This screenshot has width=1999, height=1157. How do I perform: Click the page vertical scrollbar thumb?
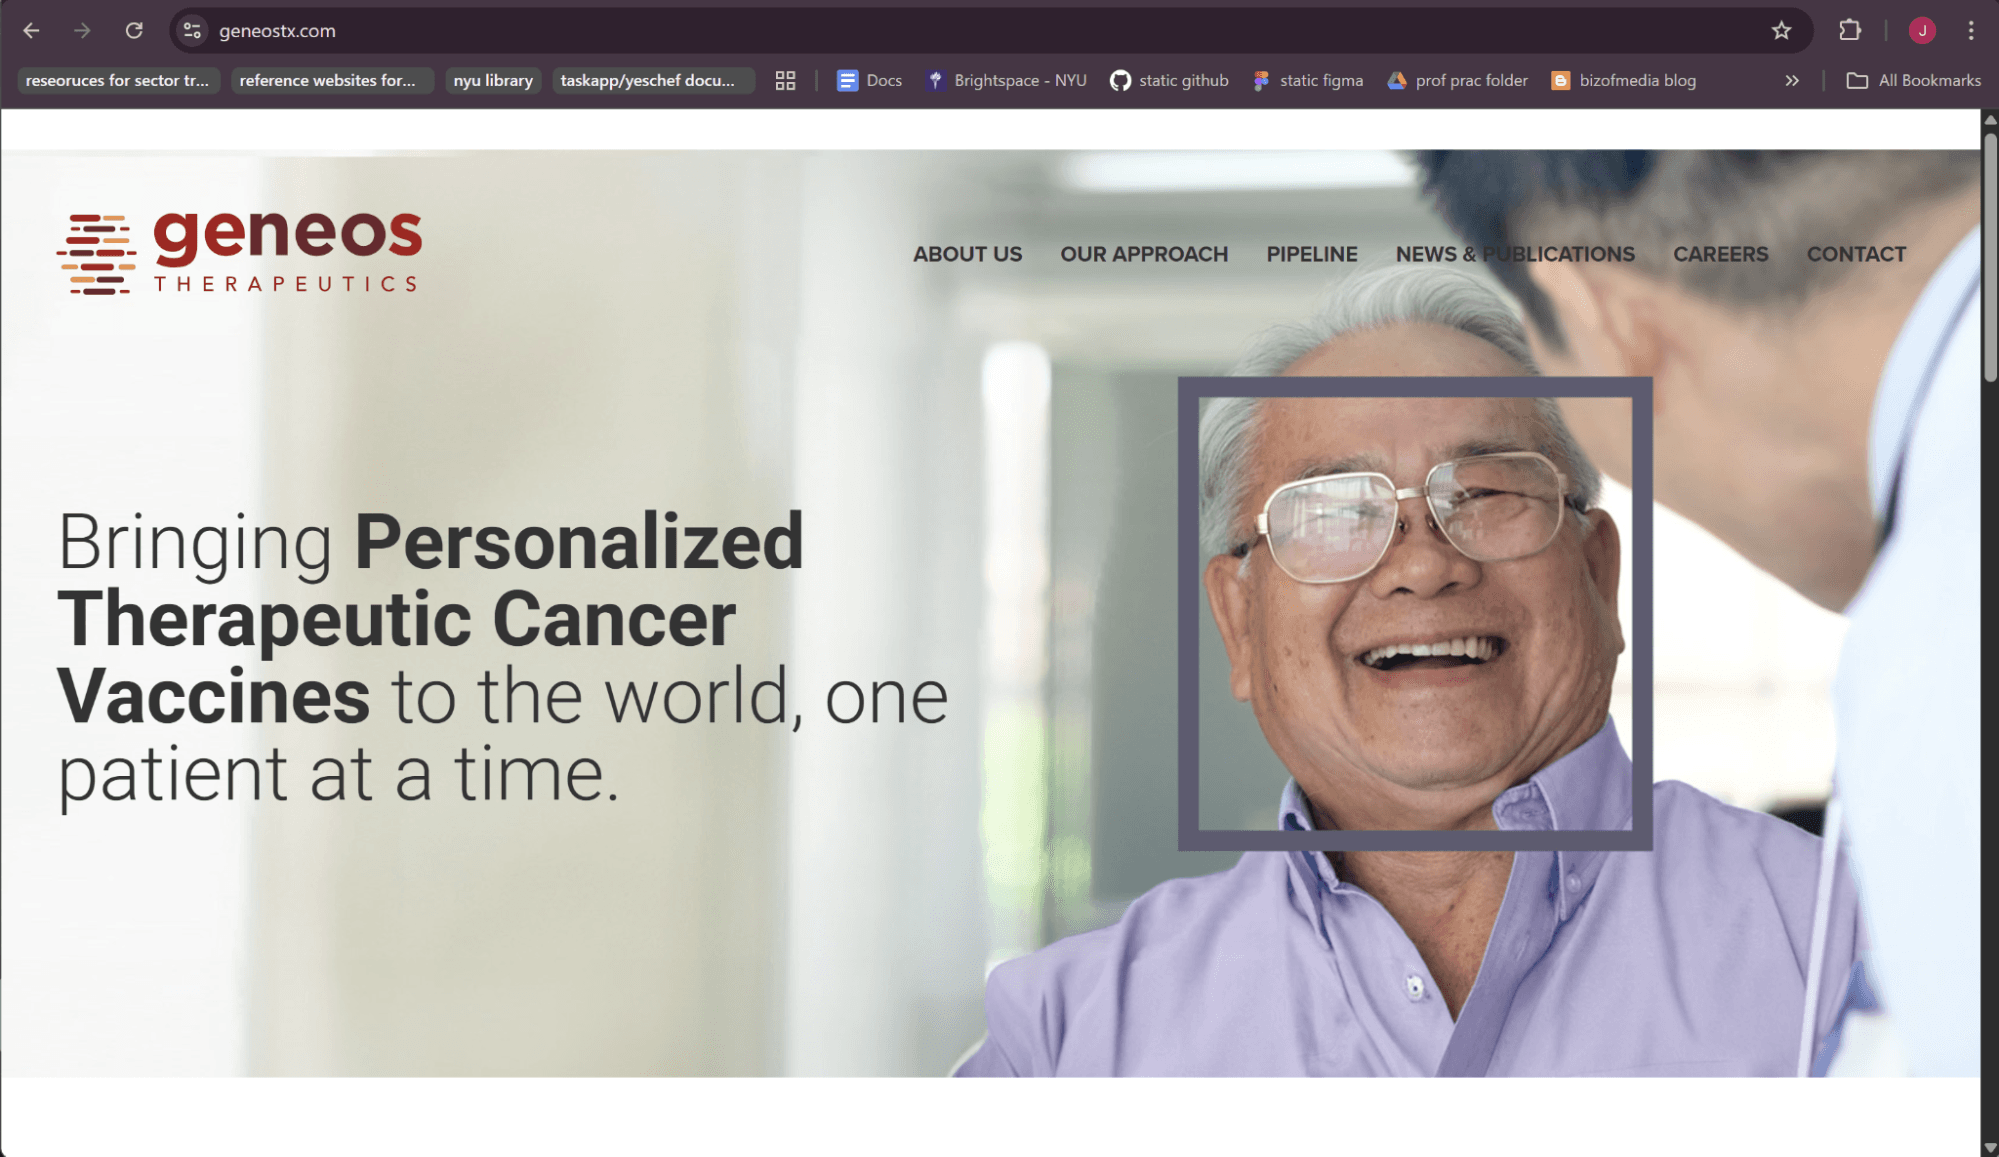[x=1990, y=255]
